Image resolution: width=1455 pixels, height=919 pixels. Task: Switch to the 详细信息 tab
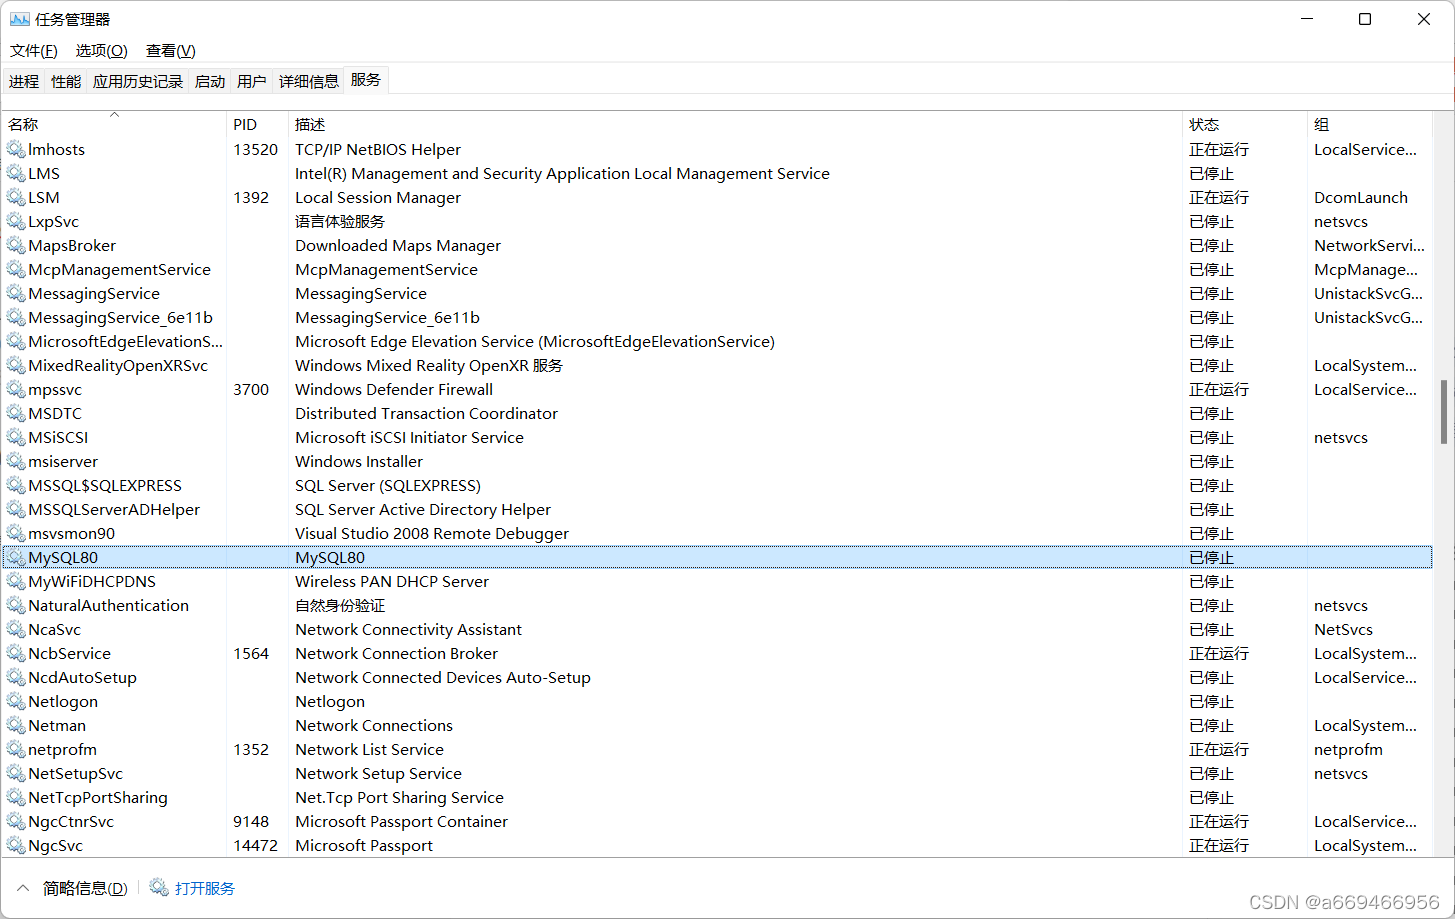click(309, 82)
